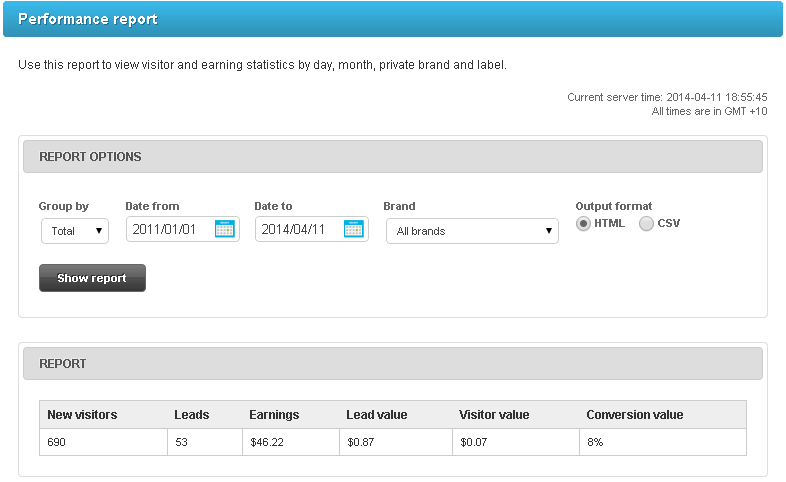The image size is (786, 482).
Task: Click into the Date from field 2011/01/01
Action: tap(170, 229)
